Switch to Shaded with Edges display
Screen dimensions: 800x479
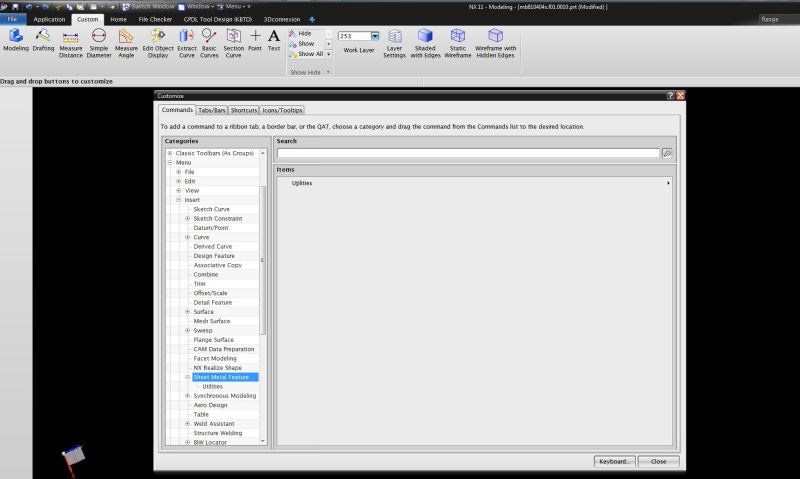point(425,43)
